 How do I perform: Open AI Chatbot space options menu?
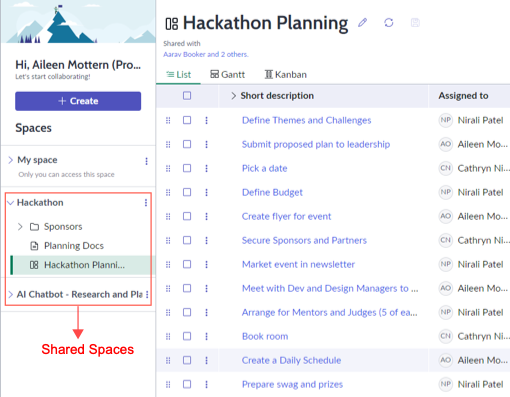[147, 295]
